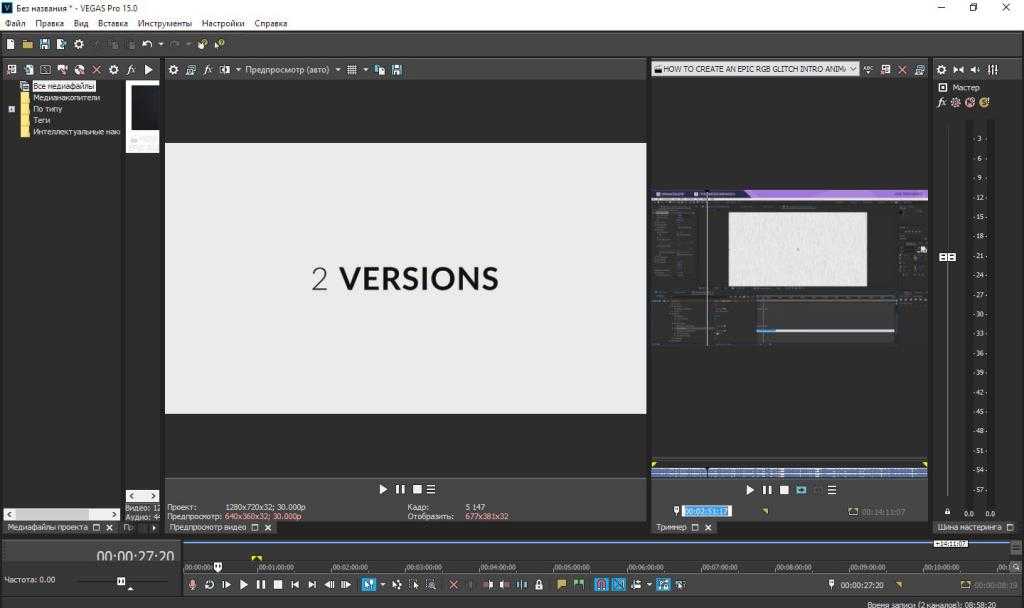Screen dimensions: 1024x608
Task: Save snapshot of video preview to file
Action: click(x=397, y=70)
